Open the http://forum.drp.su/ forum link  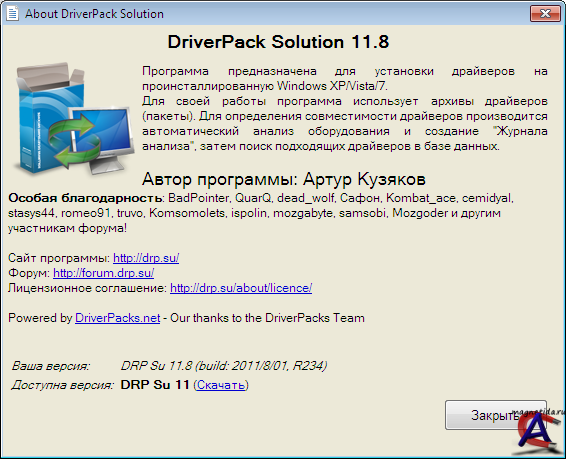coord(103,273)
